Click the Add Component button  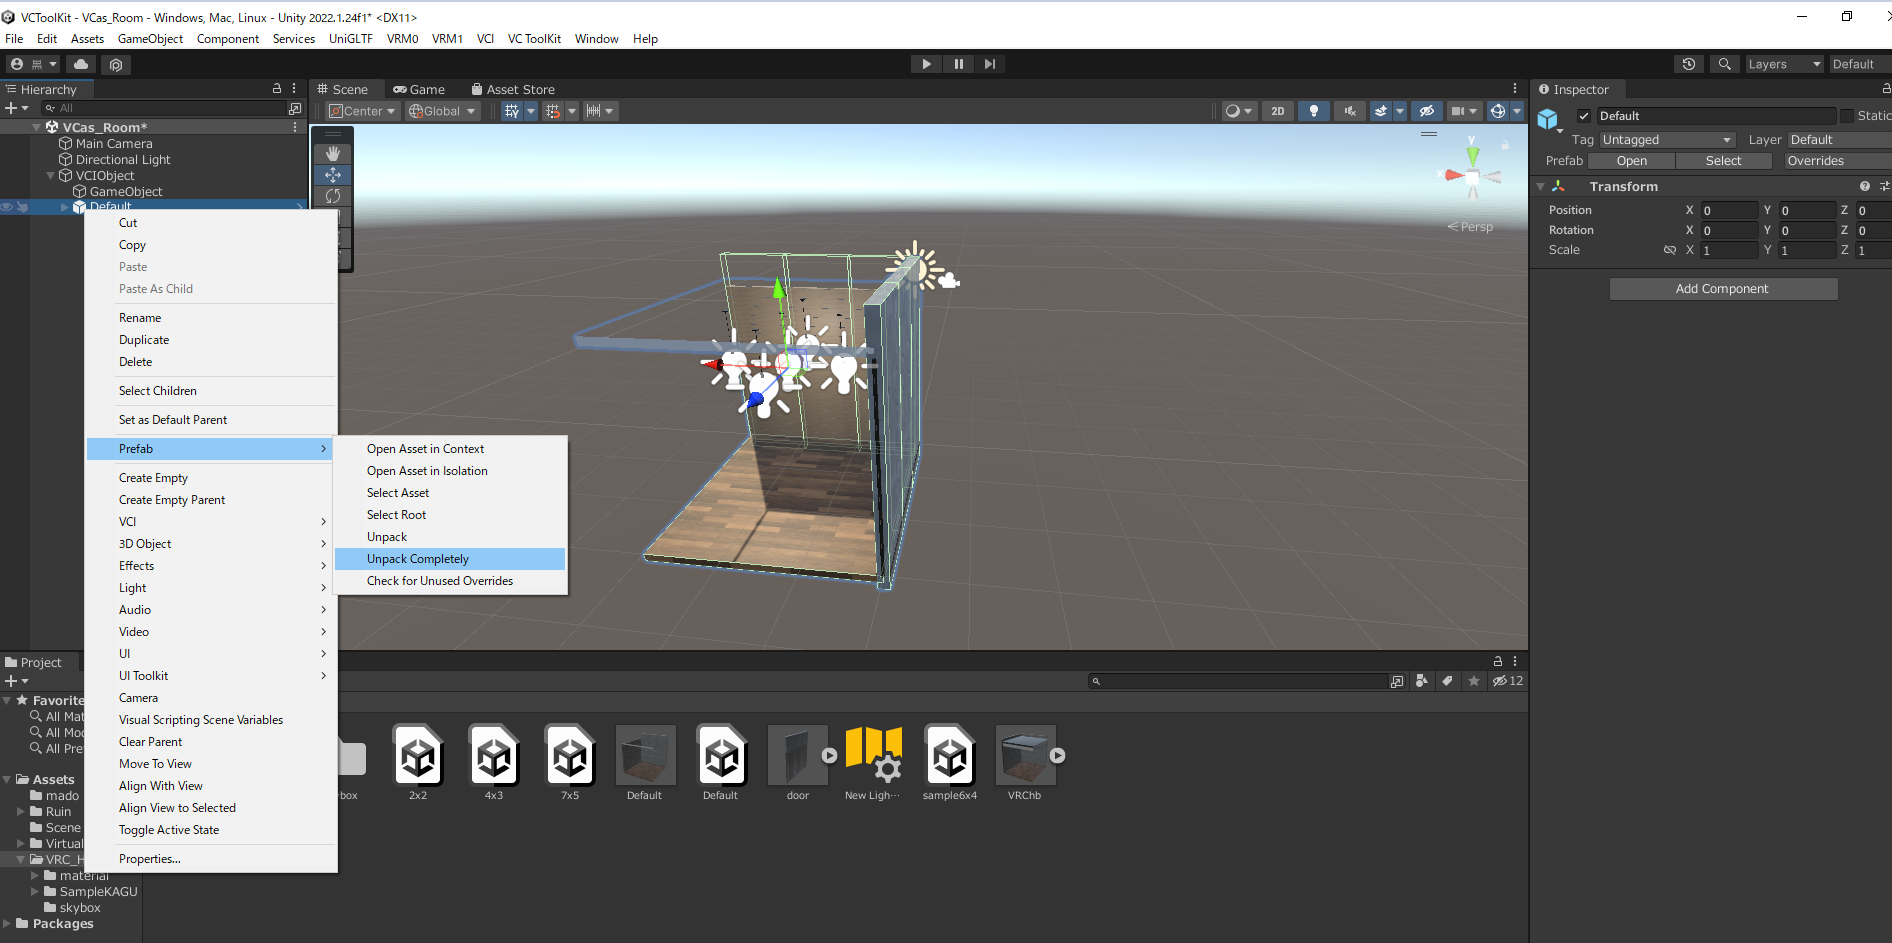coord(1722,289)
